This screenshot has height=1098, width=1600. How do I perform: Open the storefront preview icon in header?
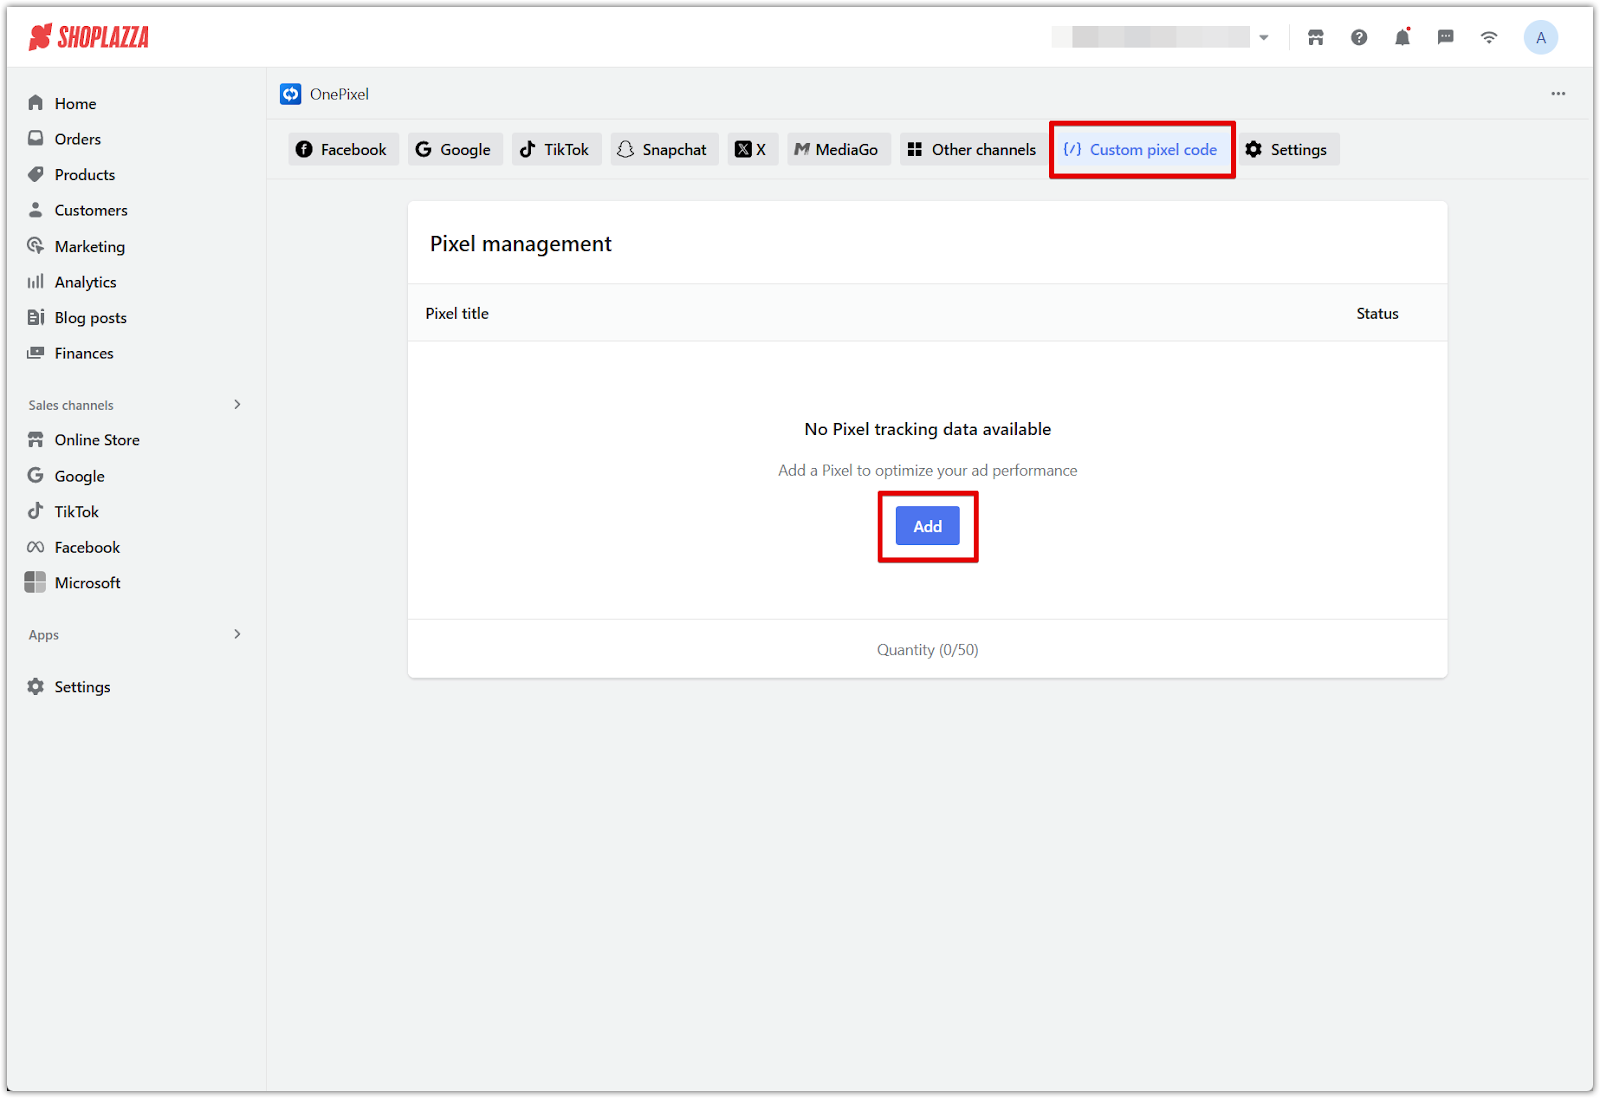(x=1315, y=37)
